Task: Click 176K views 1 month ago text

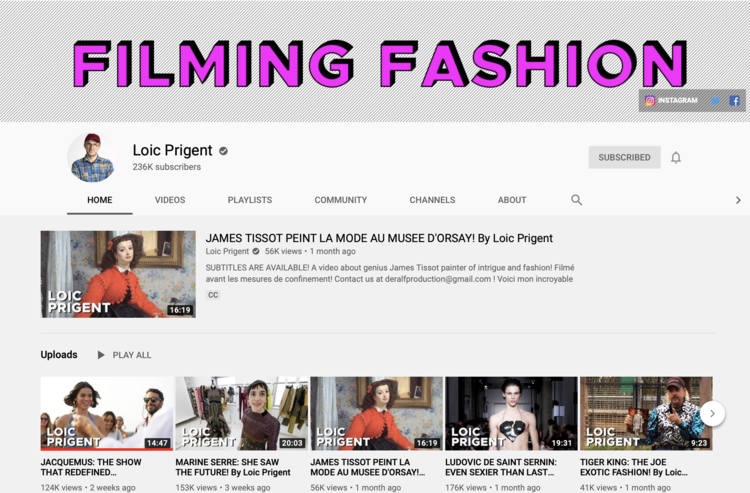Action: [x=493, y=487]
